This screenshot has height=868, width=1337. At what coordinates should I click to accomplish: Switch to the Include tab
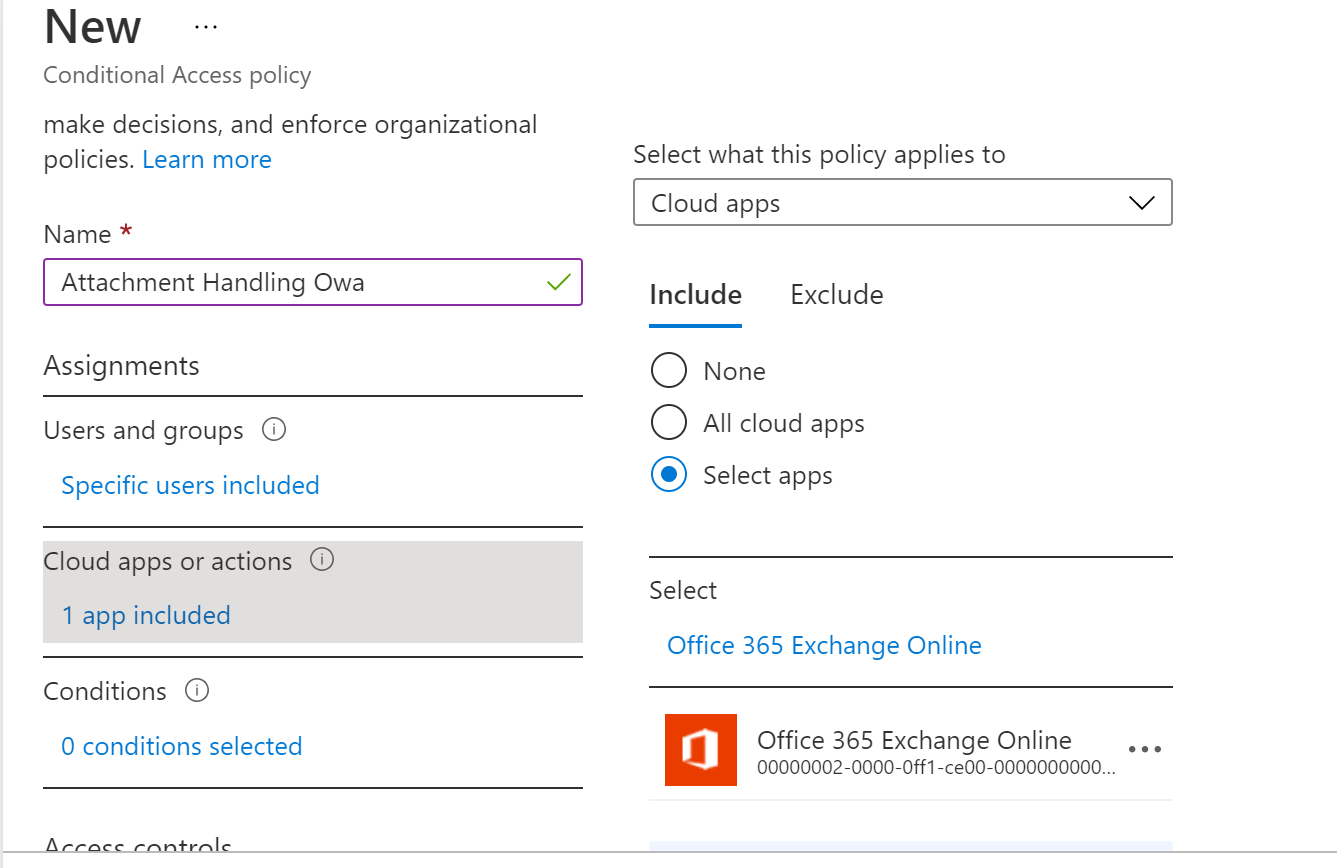pyautogui.click(x=695, y=295)
